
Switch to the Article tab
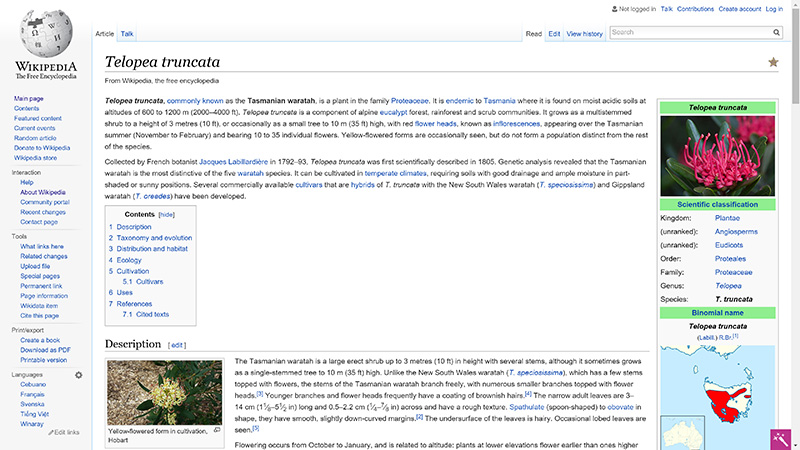coord(105,34)
